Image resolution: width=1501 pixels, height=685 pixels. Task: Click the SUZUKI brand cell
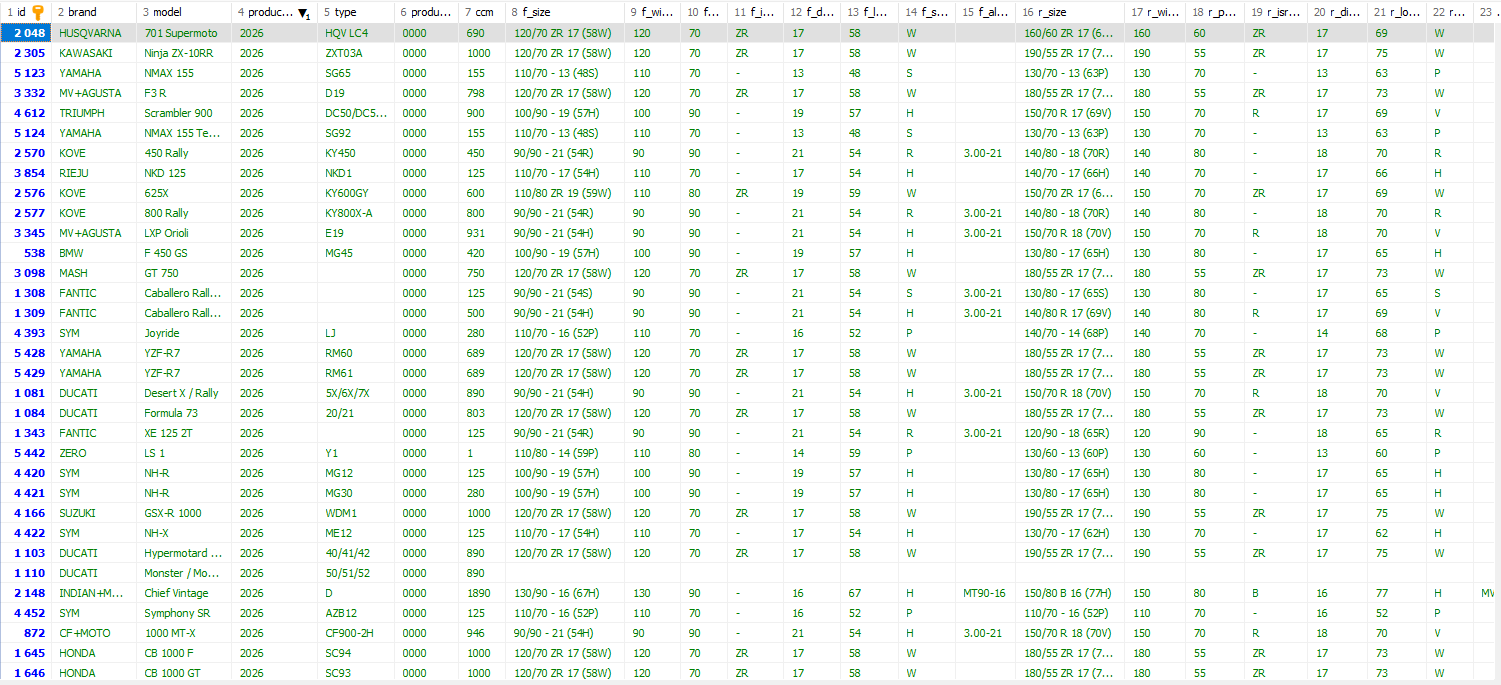93,513
